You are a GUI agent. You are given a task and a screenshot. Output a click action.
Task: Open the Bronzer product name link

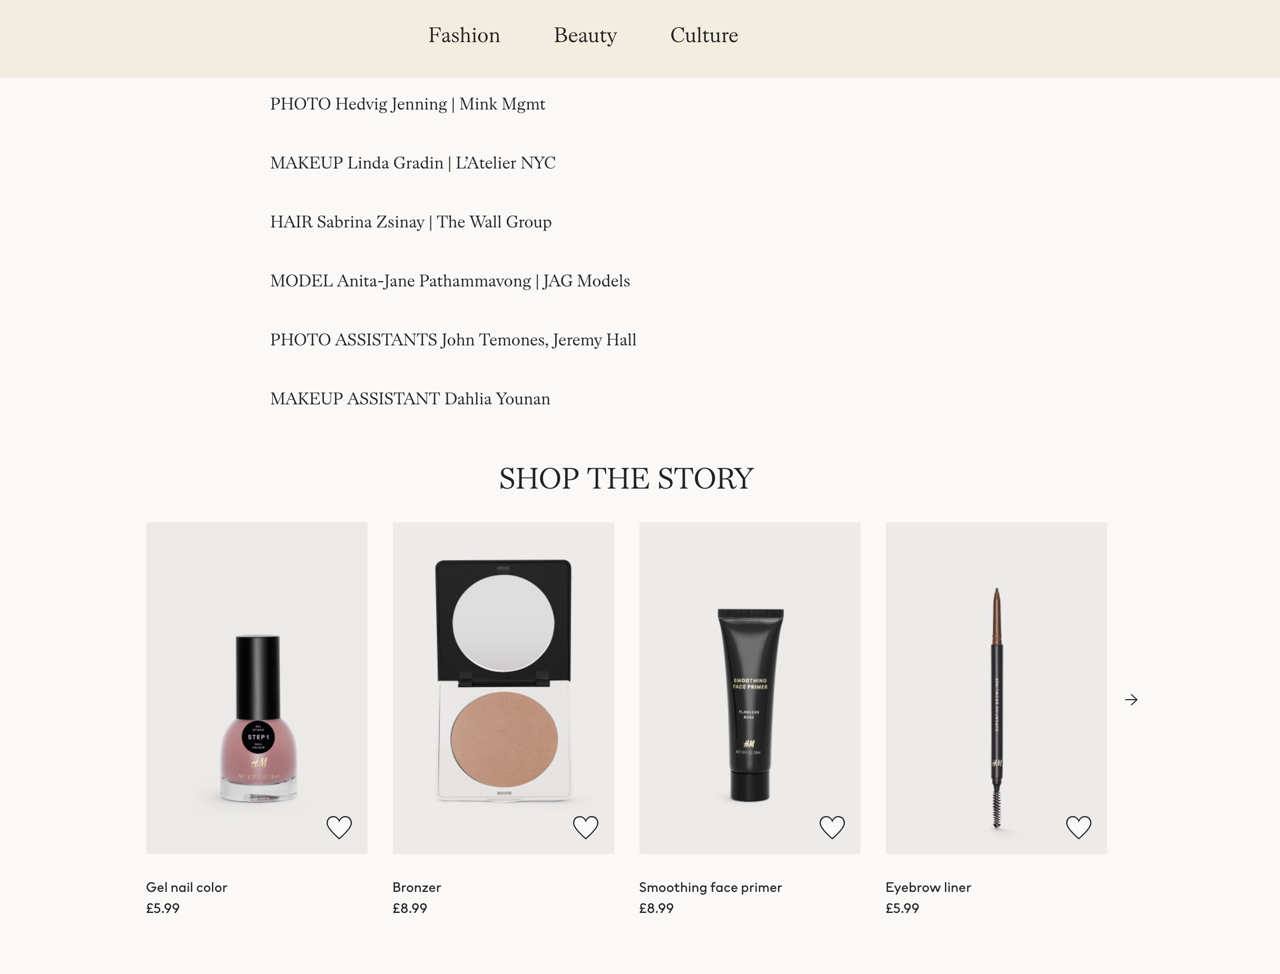click(x=417, y=887)
